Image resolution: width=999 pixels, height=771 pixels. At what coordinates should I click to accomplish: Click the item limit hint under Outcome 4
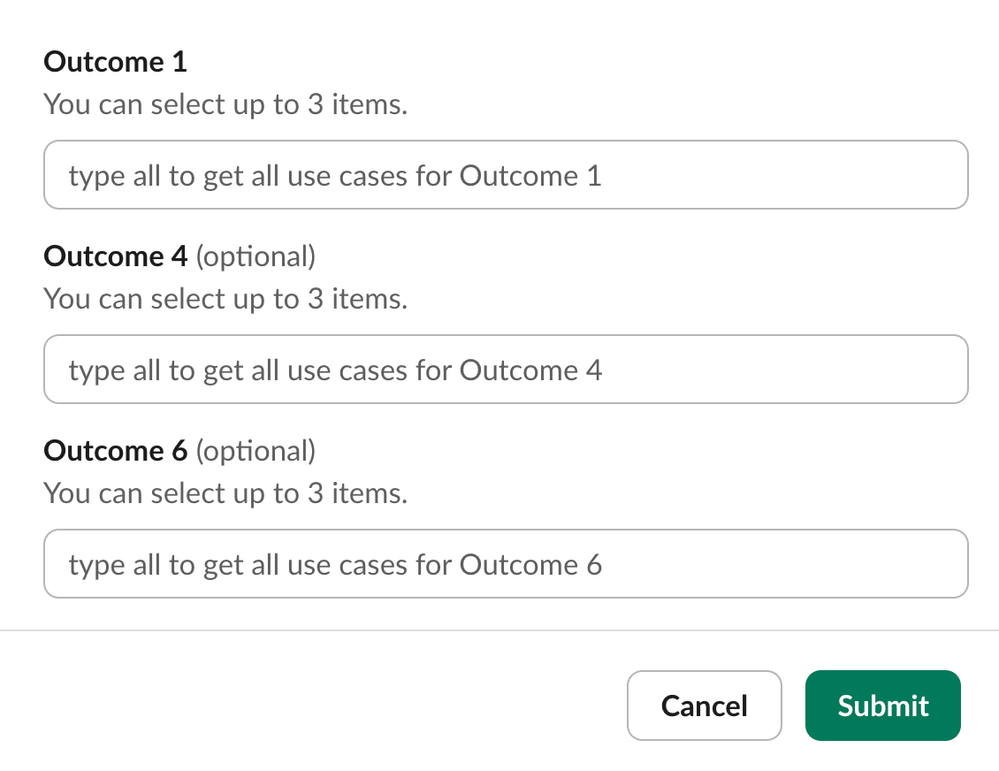[x=225, y=299]
